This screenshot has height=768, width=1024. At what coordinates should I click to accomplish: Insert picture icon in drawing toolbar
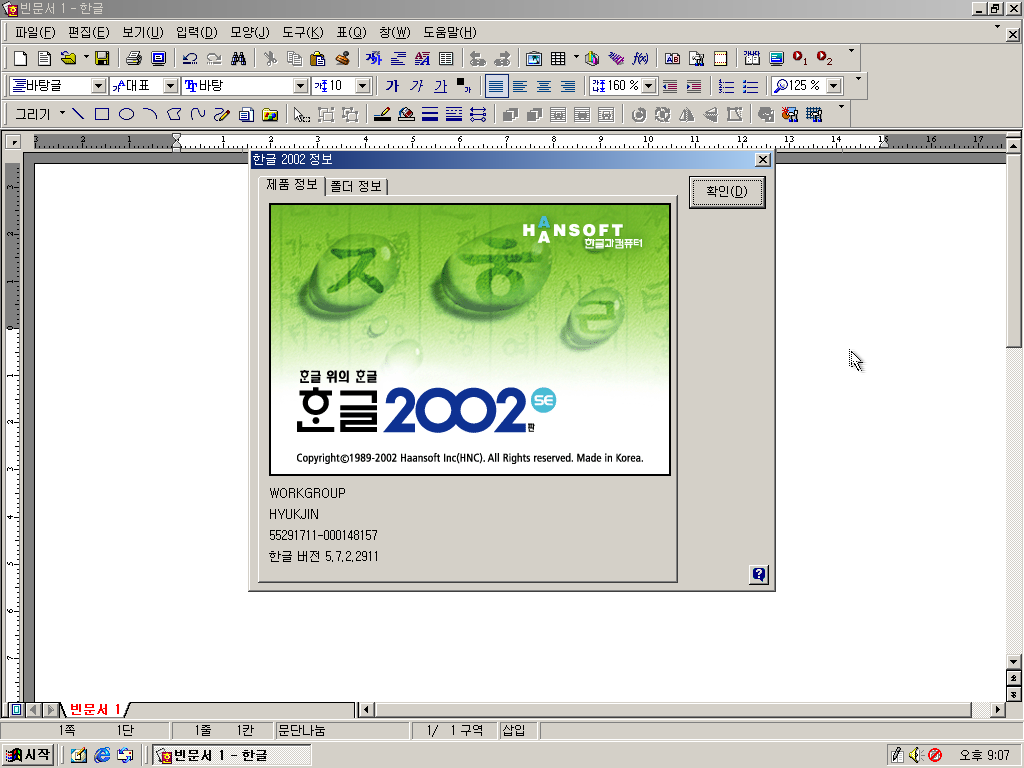270,114
